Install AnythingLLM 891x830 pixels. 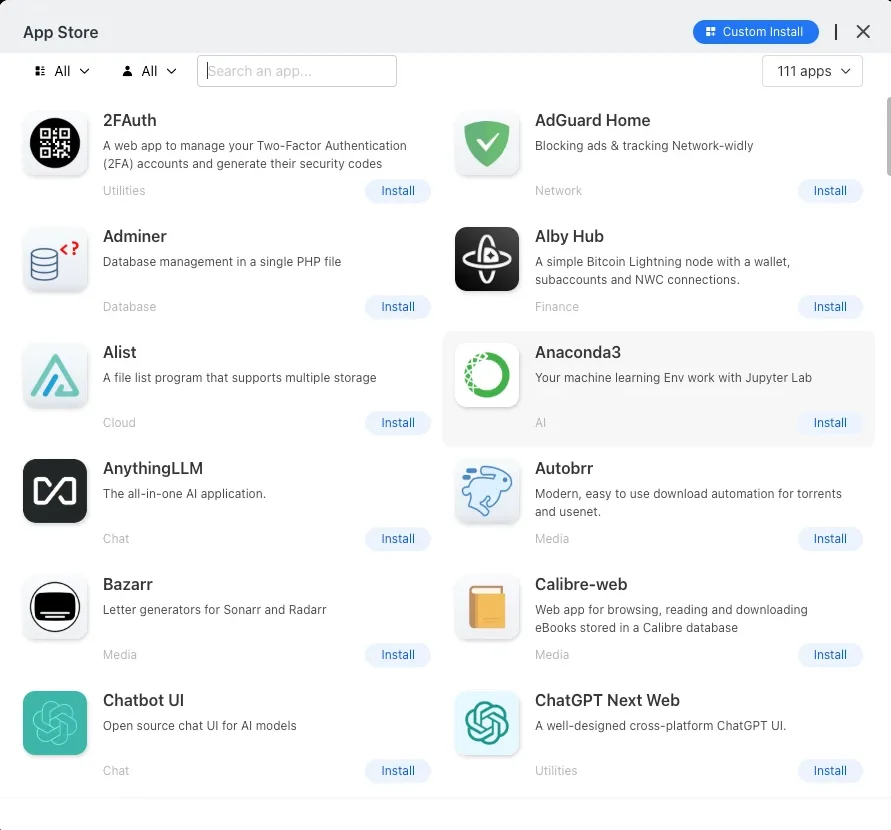(398, 539)
